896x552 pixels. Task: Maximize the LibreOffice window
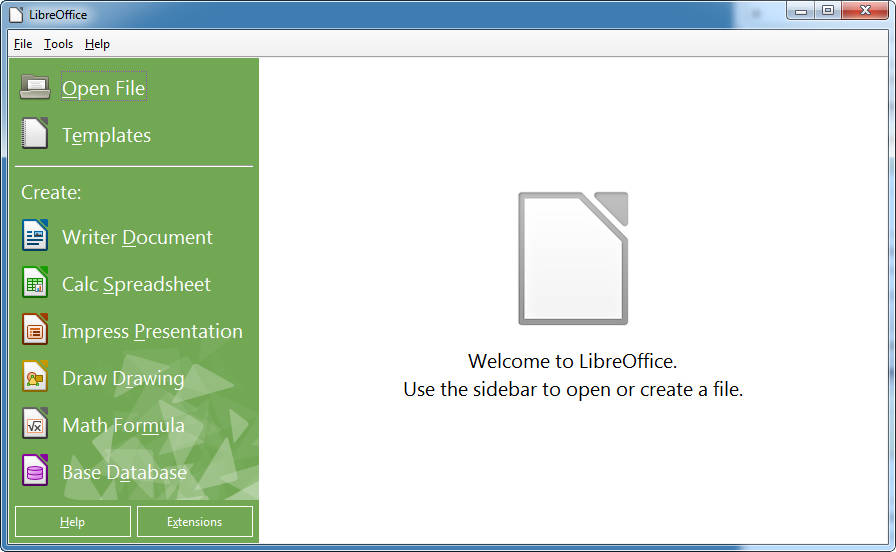828,10
